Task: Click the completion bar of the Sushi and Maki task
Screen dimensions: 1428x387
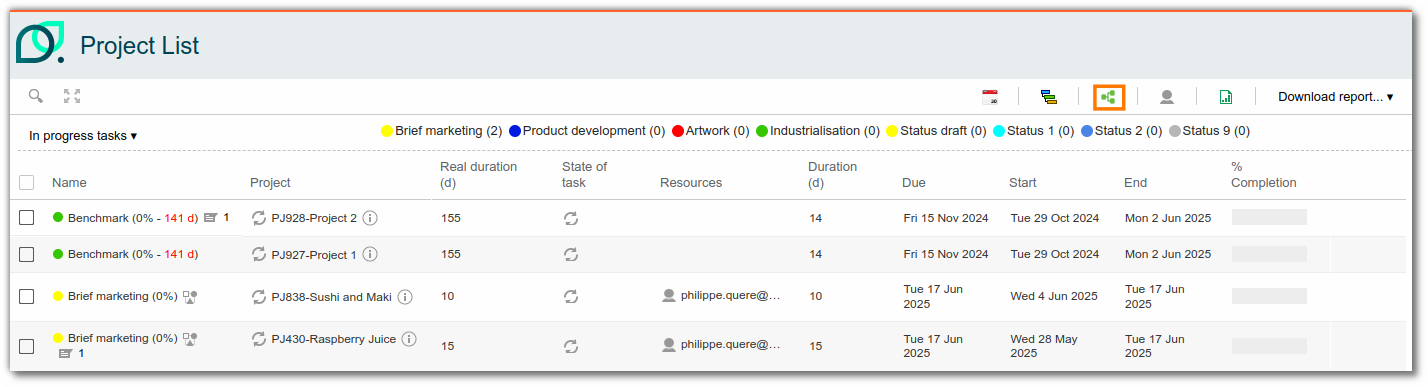Action: coord(1269,296)
